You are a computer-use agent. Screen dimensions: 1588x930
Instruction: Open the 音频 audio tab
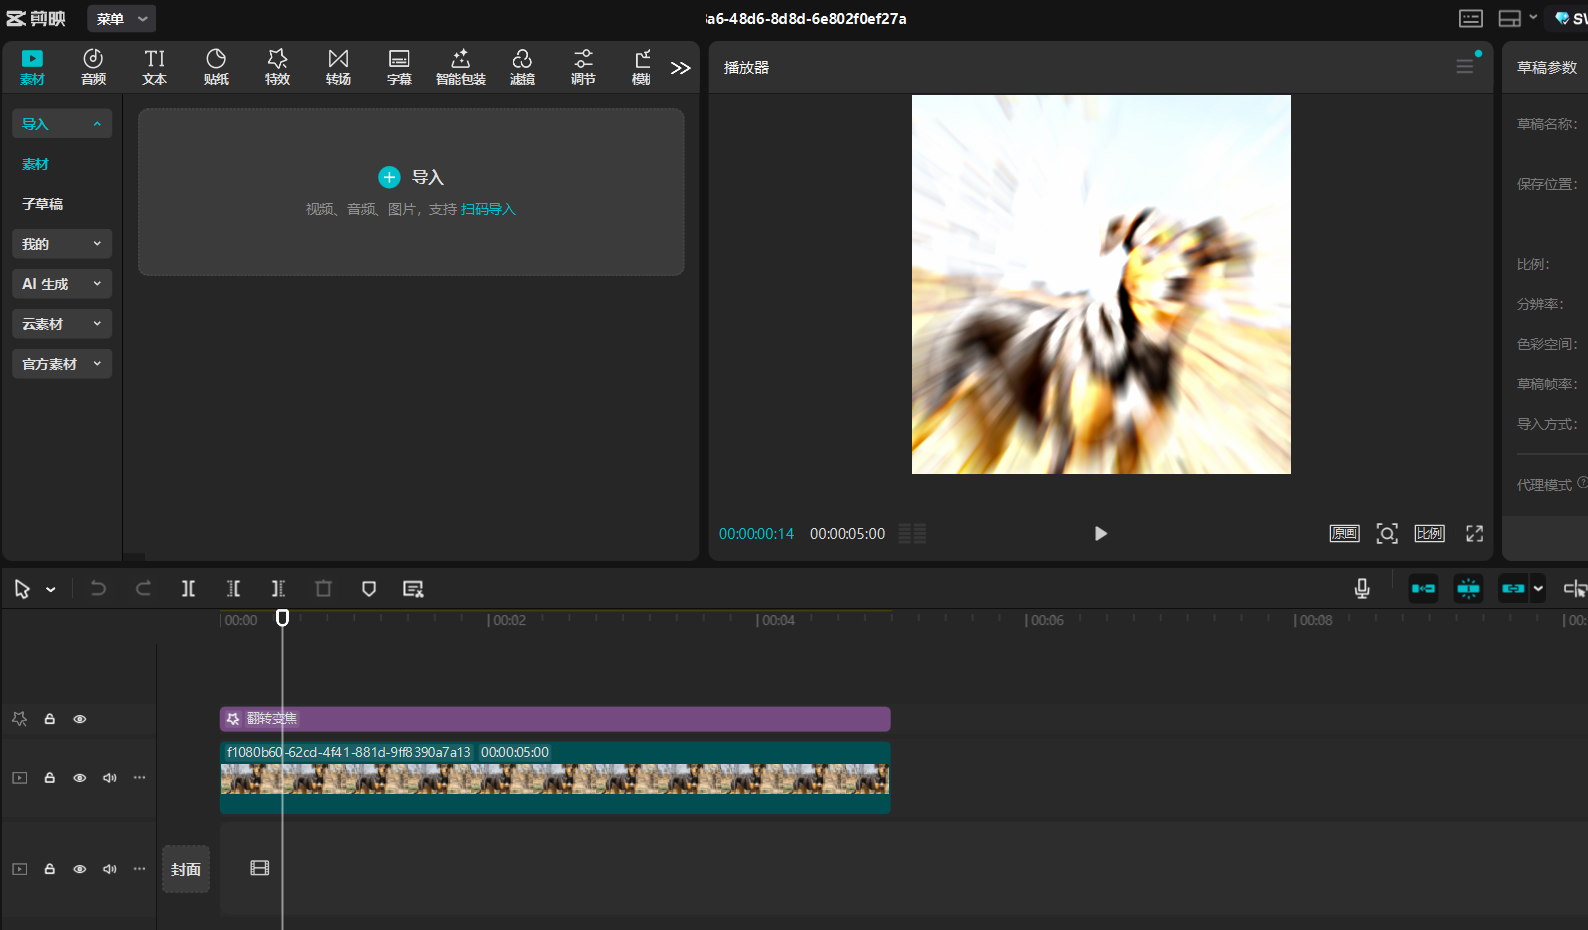[93, 67]
